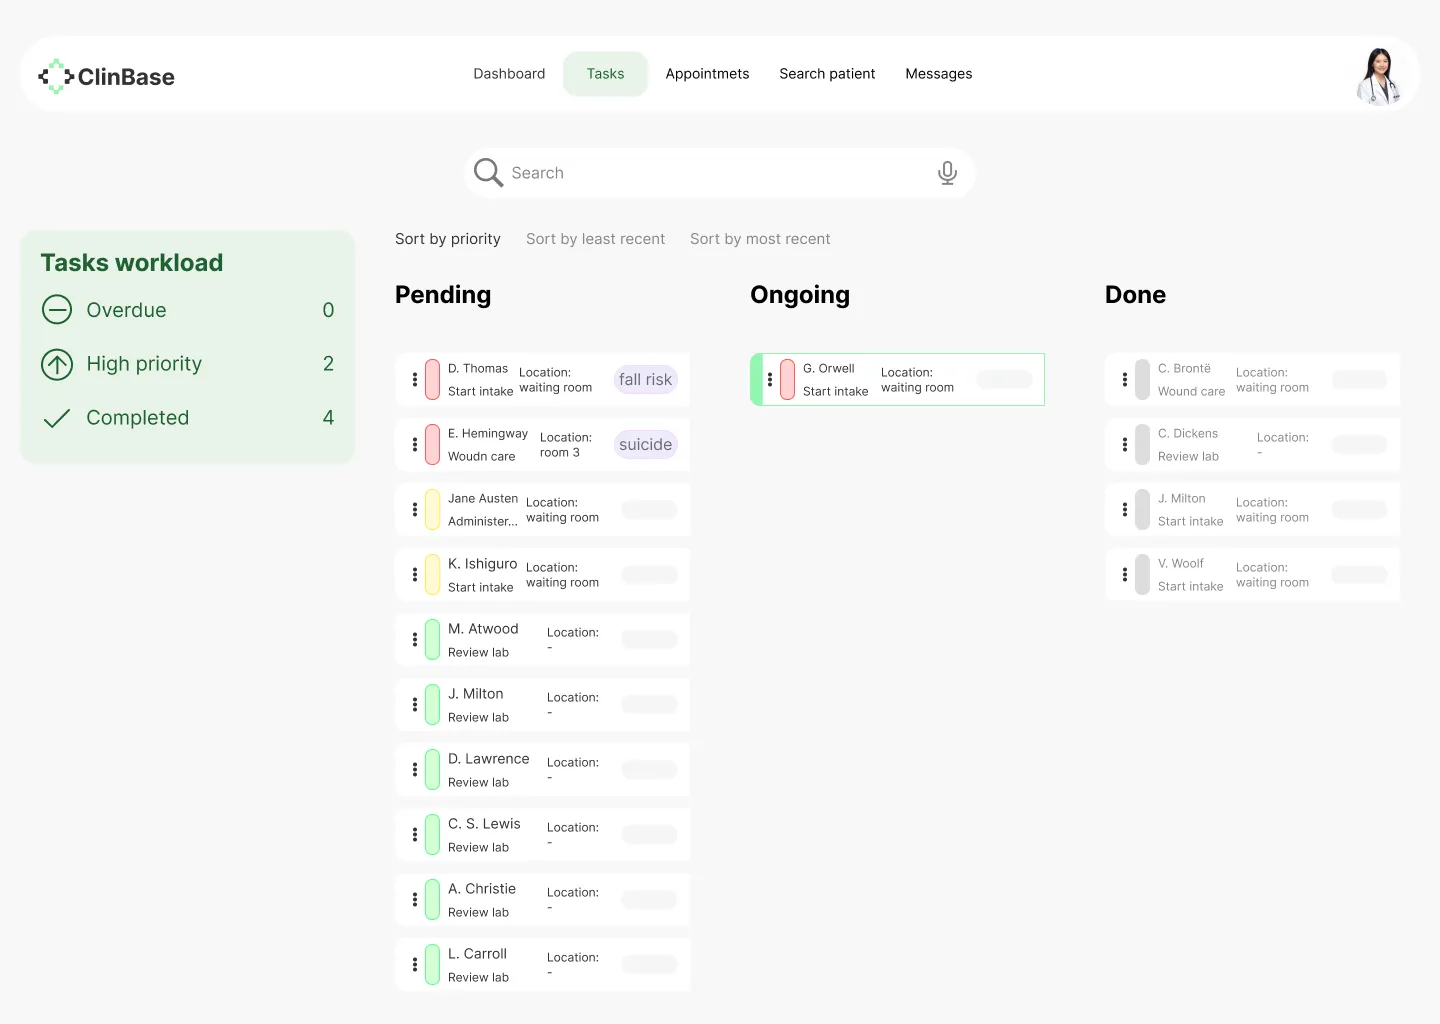Select Sort by most recent option

click(x=760, y=239)
